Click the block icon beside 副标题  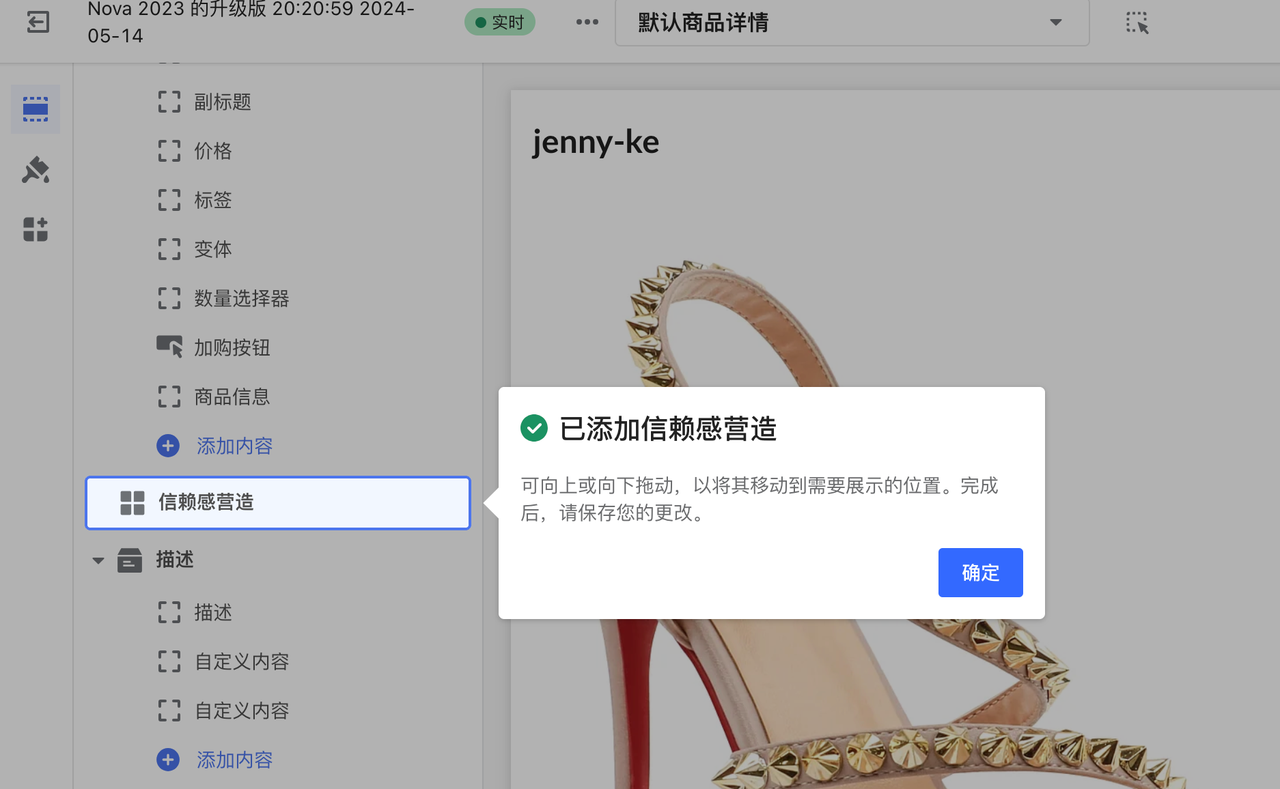(169, 102)
